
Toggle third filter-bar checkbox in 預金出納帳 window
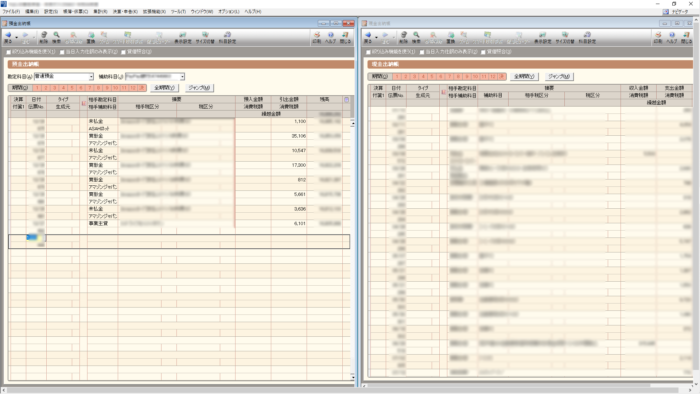coord(123,52)
